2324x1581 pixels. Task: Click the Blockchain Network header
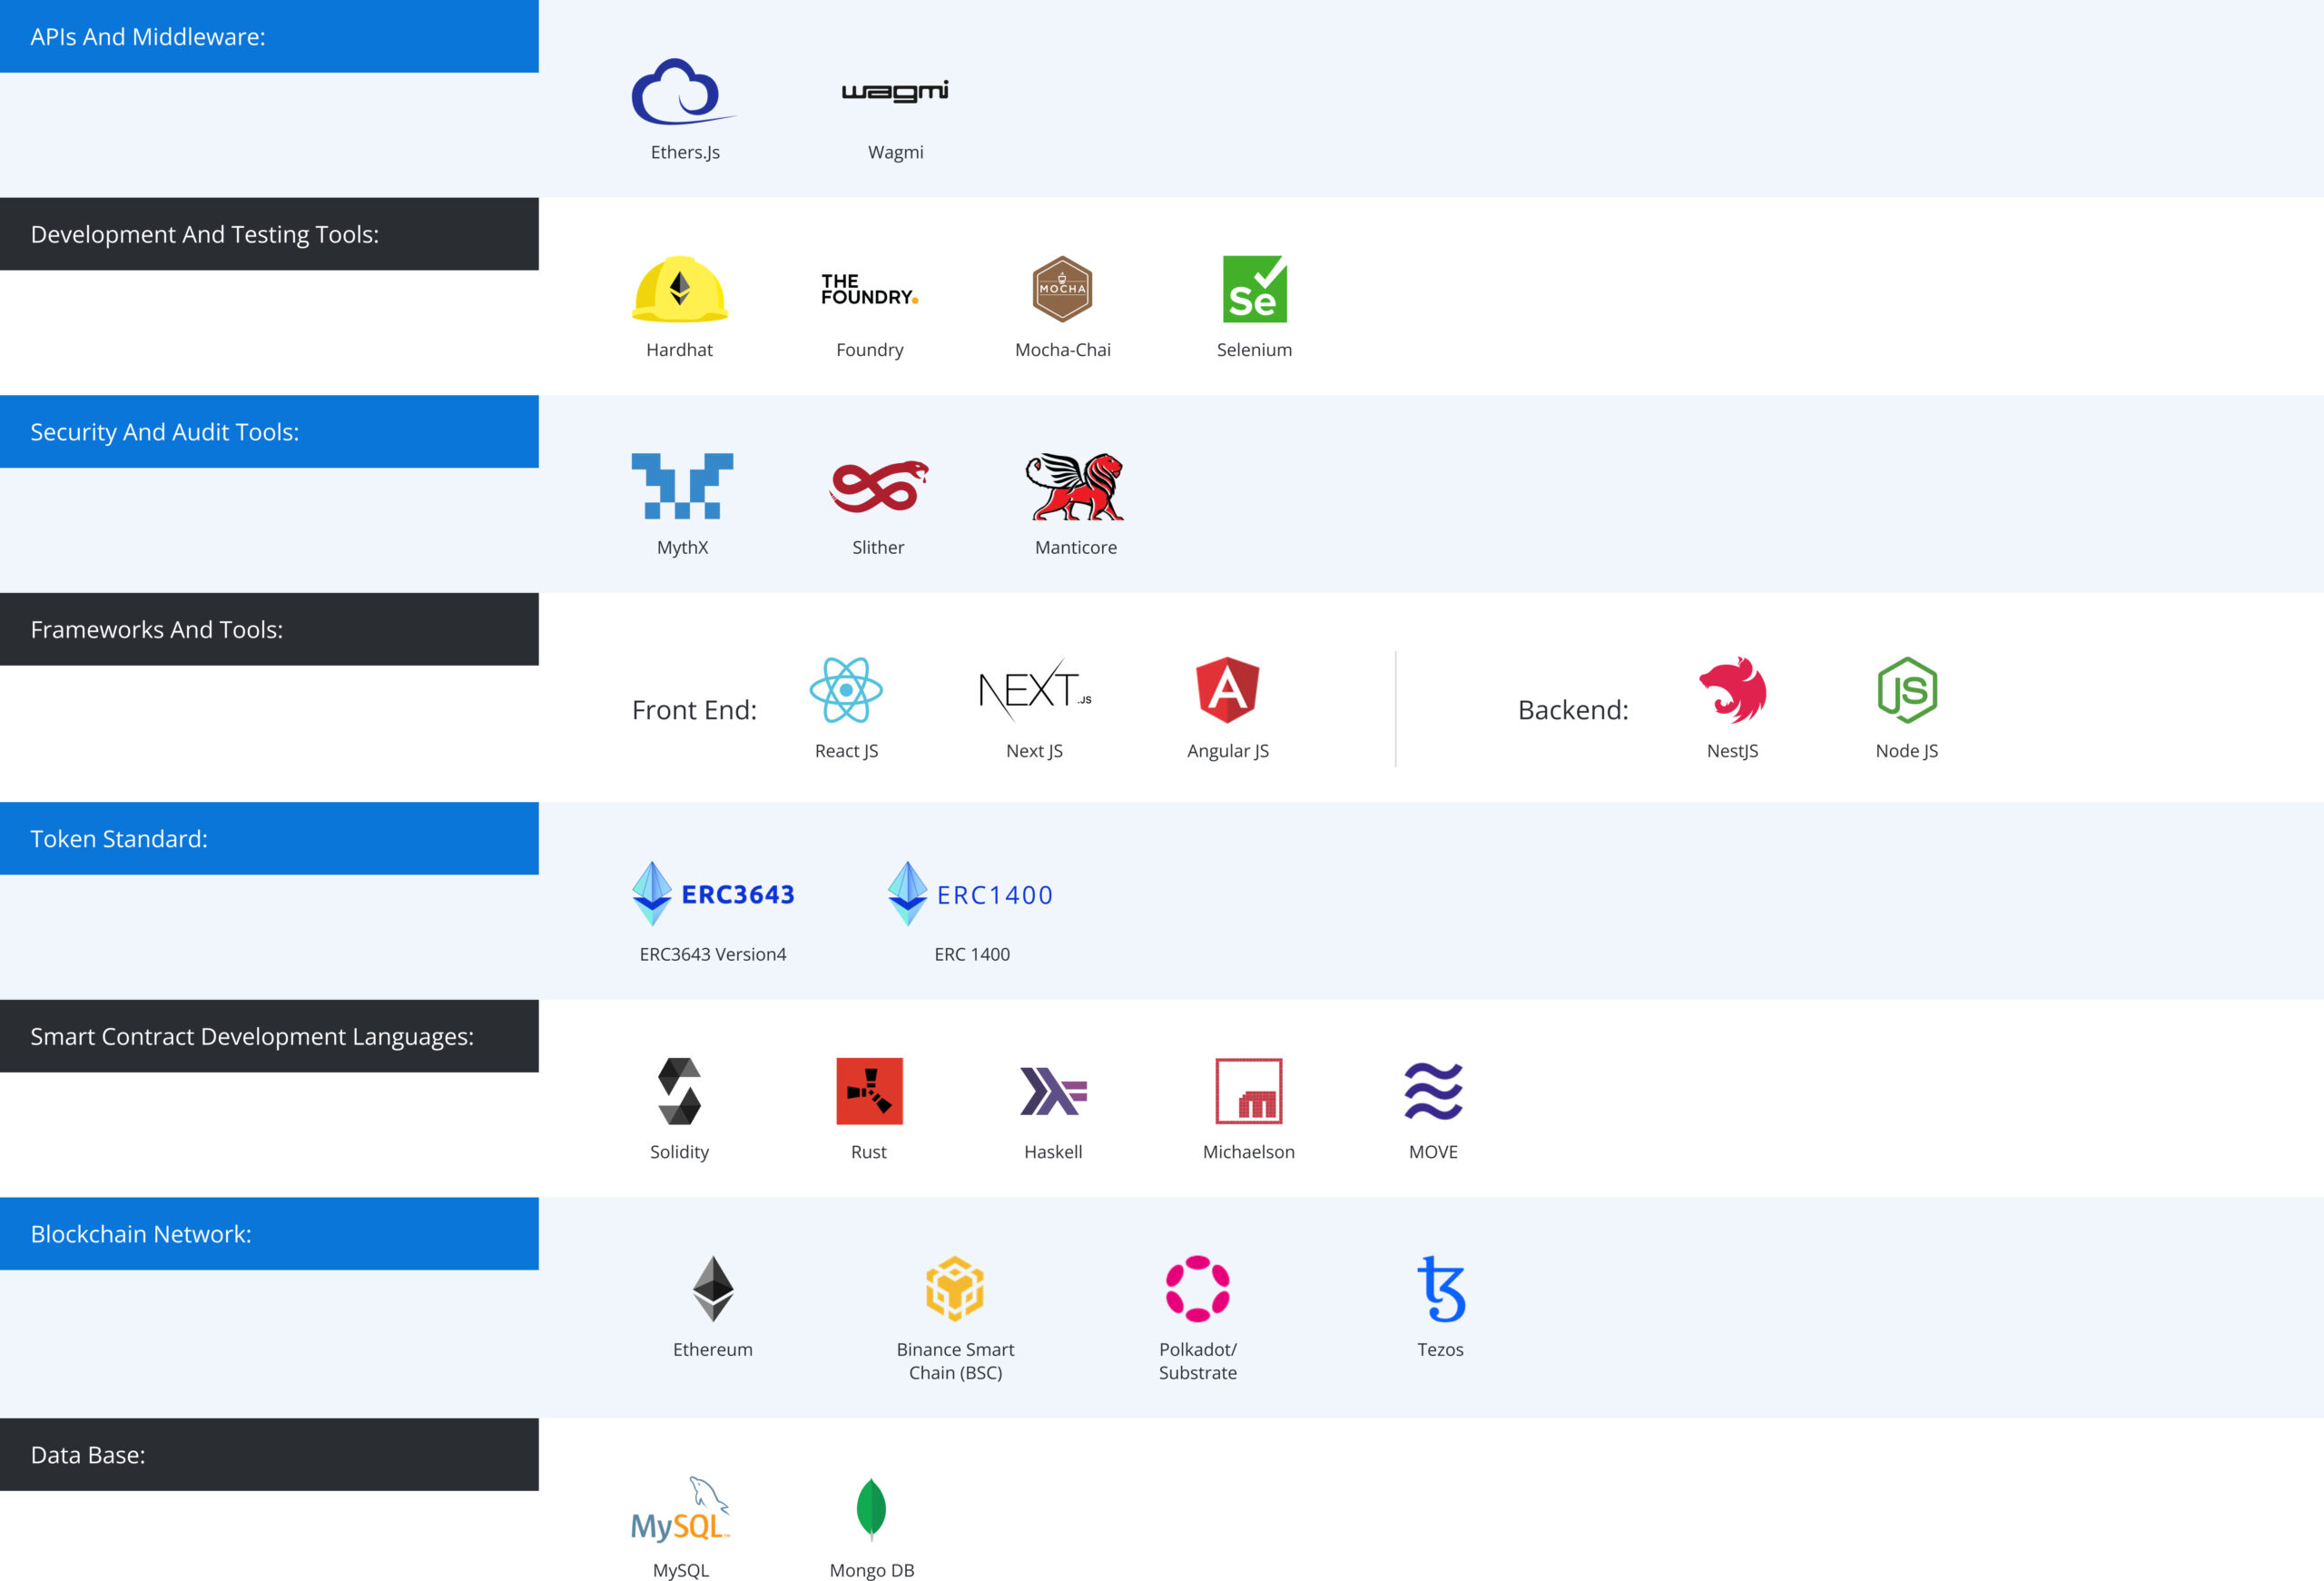269,1234
